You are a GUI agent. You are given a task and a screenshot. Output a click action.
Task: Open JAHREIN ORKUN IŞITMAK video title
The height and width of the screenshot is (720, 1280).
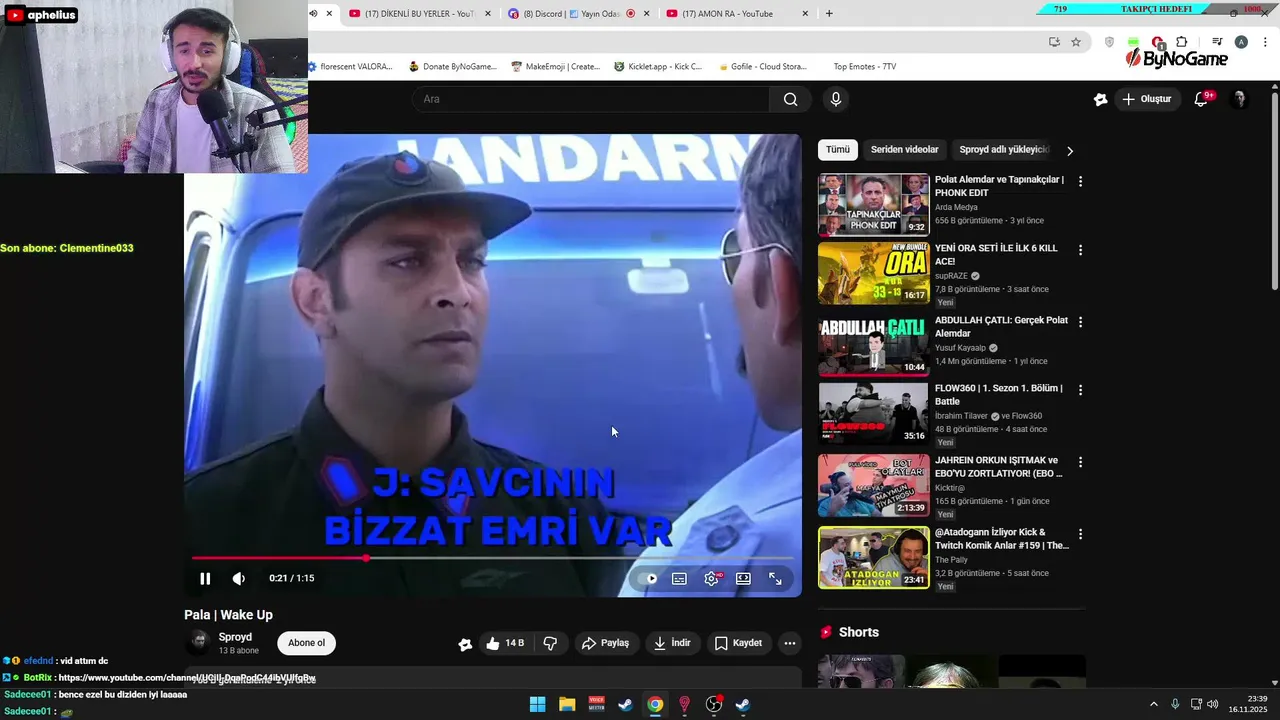point(998,467)
